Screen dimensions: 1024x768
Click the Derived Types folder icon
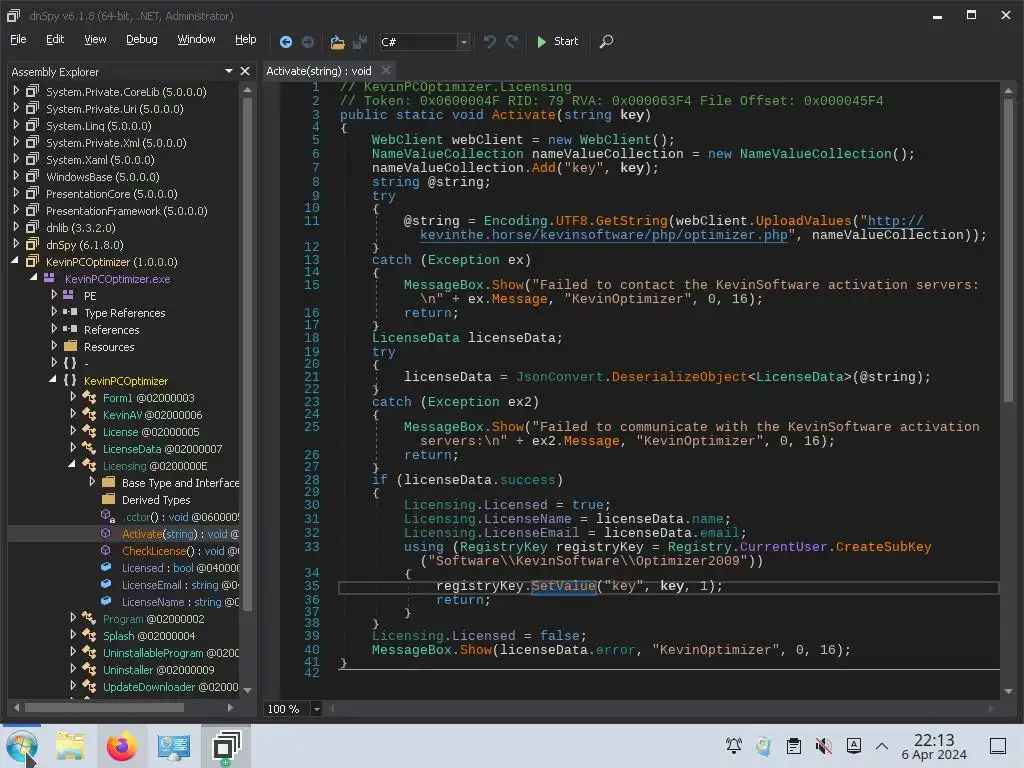tap(108, 499)
